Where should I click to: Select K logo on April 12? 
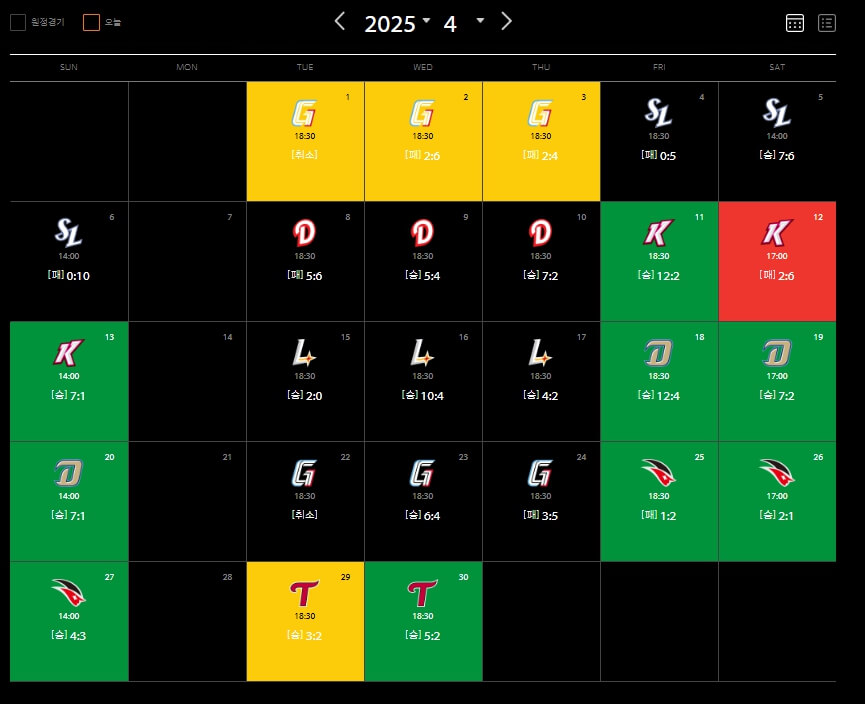(x=777, y=233)
